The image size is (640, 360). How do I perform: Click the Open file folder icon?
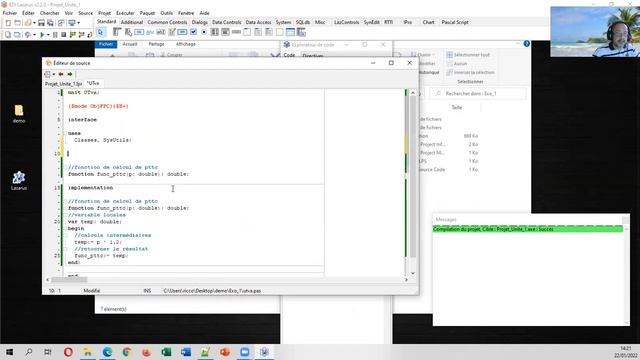28,23
